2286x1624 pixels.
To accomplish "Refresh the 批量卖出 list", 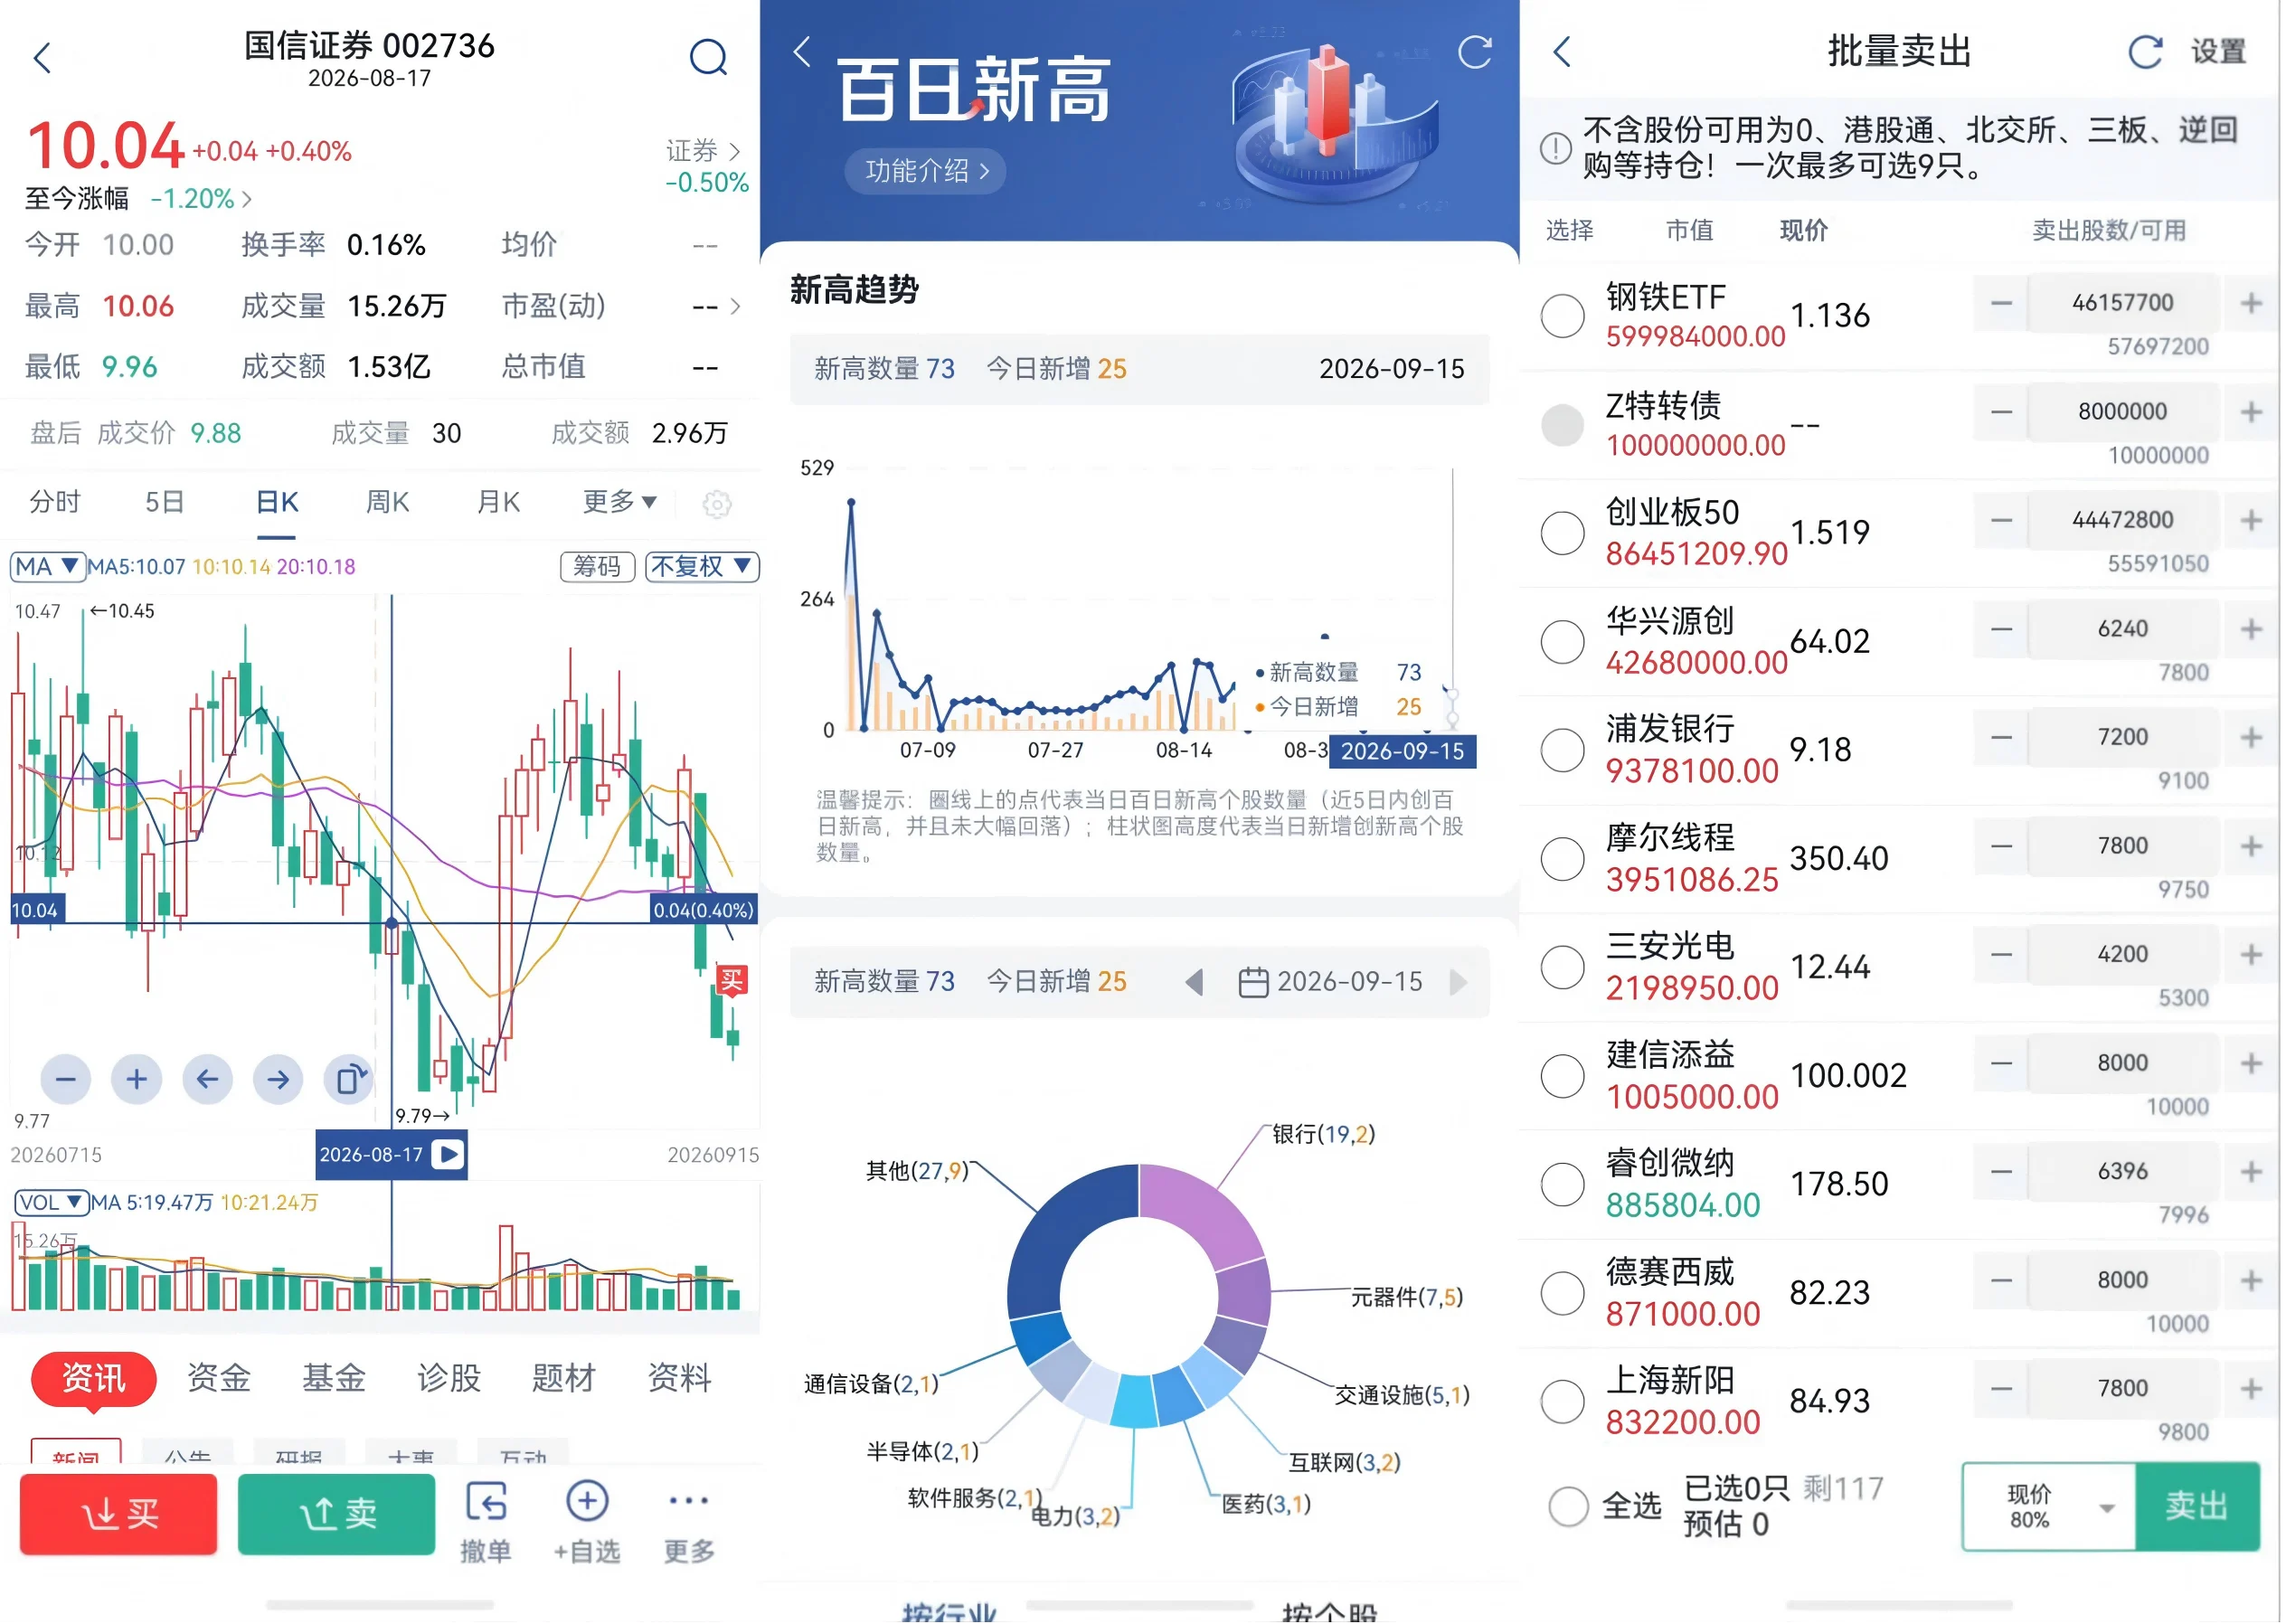I will coord(2144,52).
